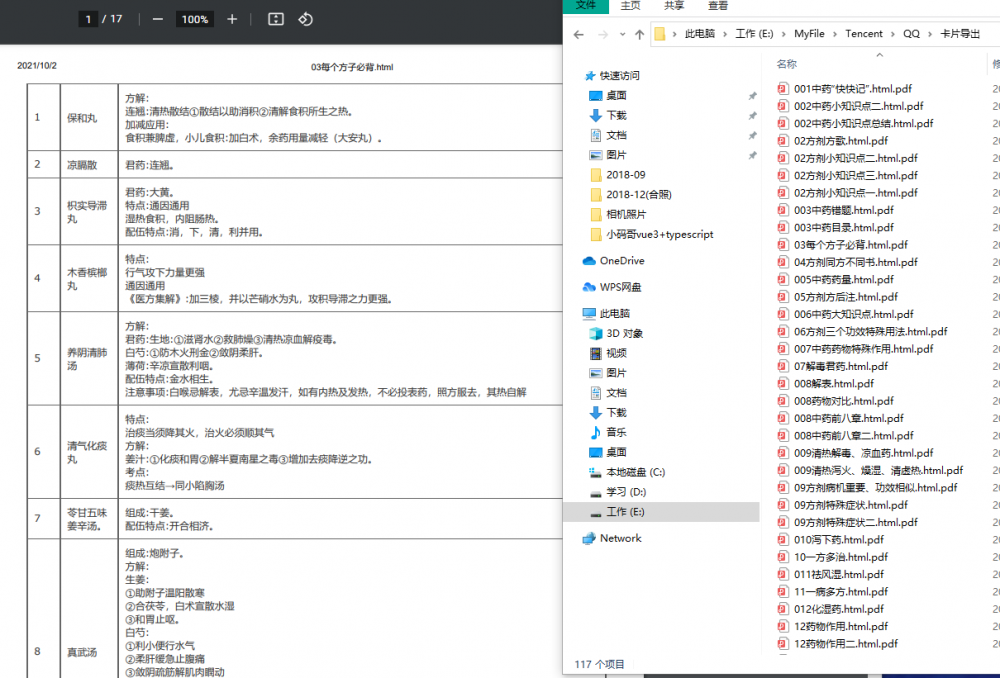Open the recent locations dropdown in Explorer

pyautogui.click(x=622, y=34)
